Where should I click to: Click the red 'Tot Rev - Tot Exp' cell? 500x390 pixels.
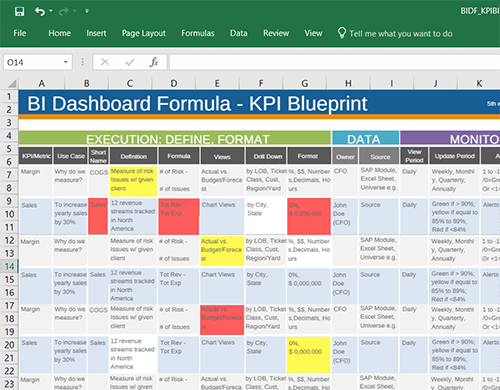(179, 216)
